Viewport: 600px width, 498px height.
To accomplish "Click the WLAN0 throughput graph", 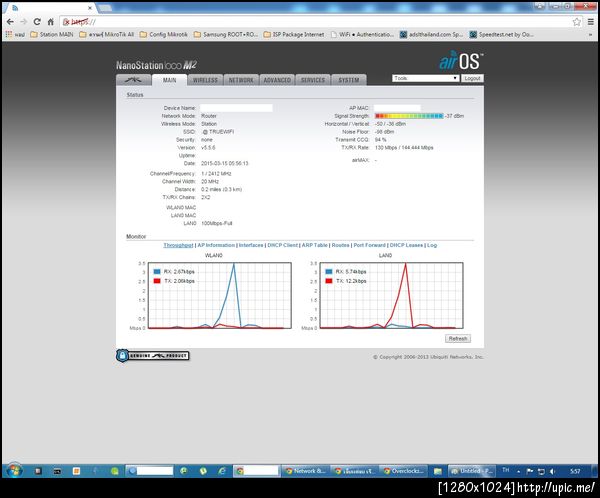I will coord(220,295).
